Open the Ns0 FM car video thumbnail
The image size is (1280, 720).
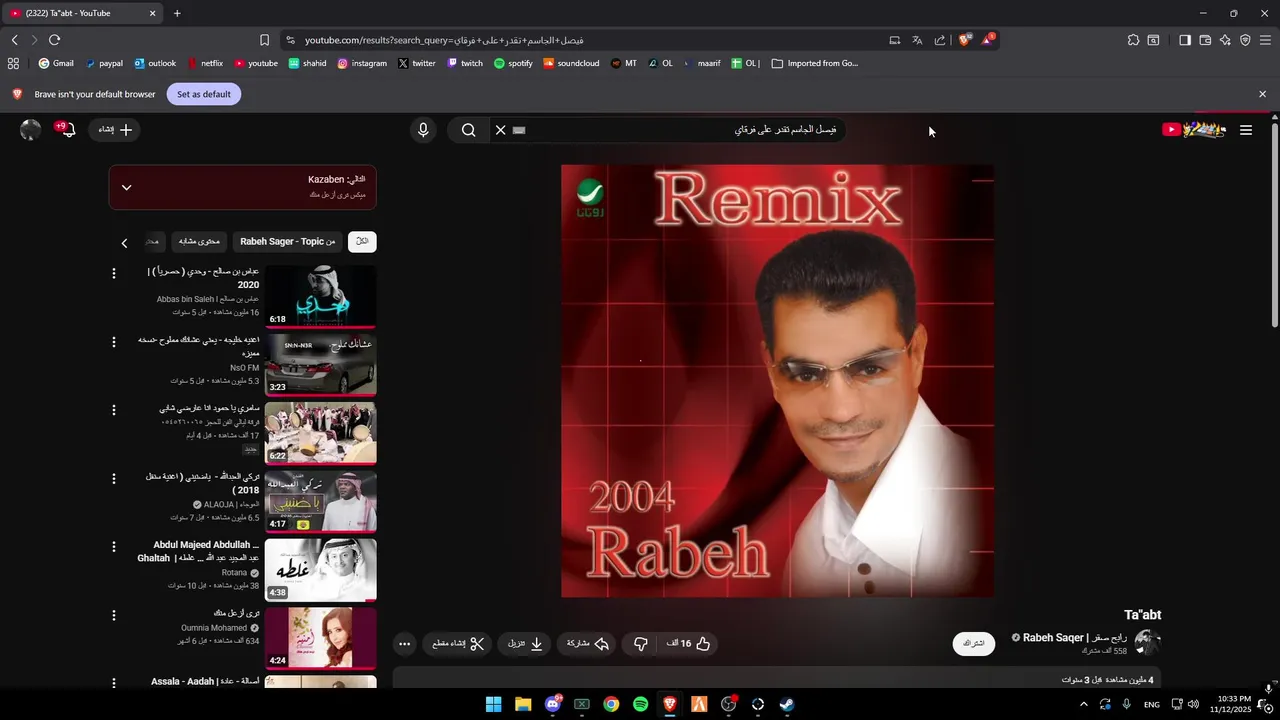[x=320, y=365]
